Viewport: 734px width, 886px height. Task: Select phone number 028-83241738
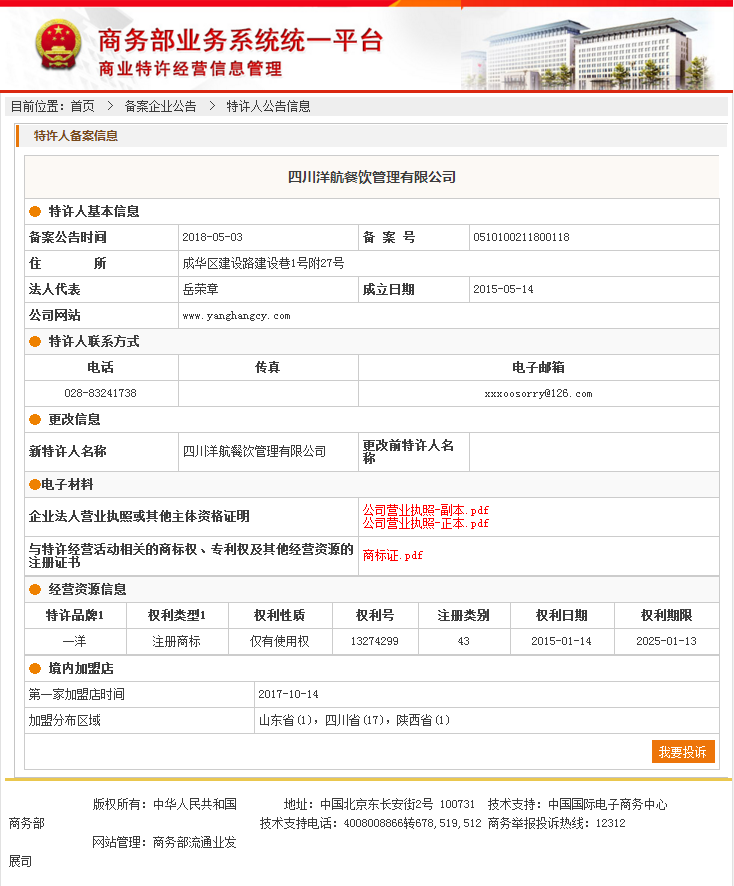click(x=101, y=393)
